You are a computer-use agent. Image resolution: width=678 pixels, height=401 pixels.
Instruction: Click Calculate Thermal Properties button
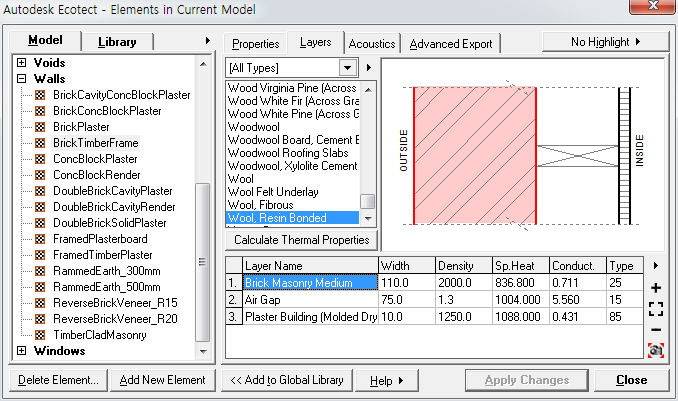pyautogui.click(x=301, y=240)
